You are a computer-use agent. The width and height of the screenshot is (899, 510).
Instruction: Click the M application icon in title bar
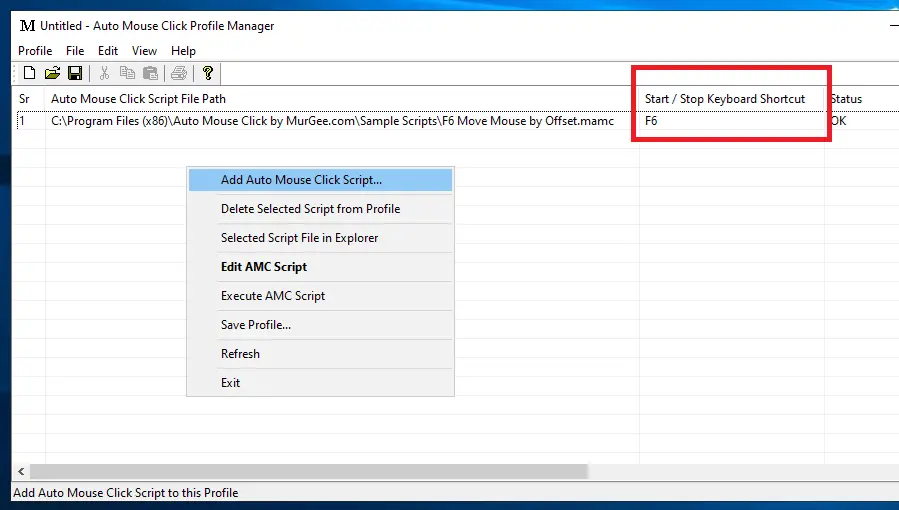27,26
